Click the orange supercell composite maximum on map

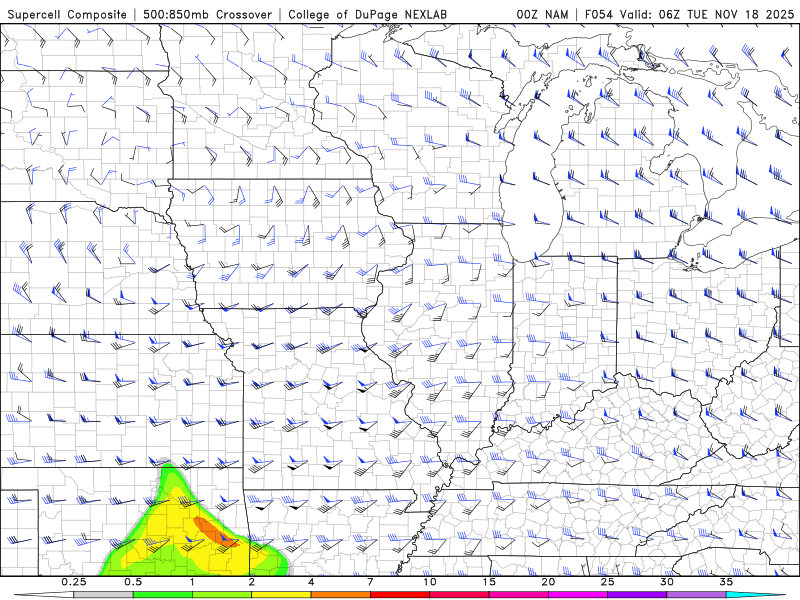pyautogui.click(x=215, y=533)
